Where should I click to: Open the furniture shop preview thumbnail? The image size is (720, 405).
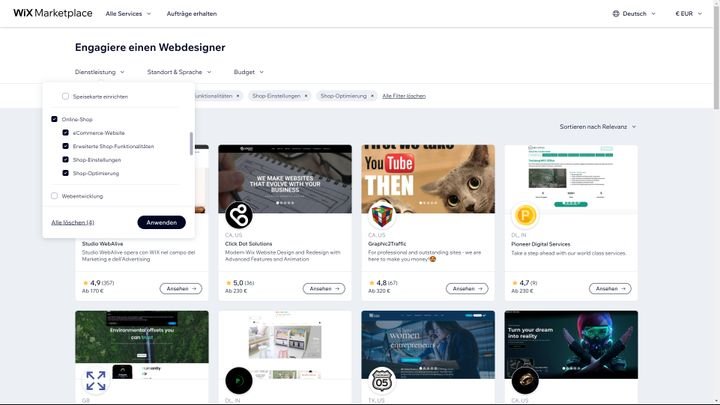click(x=285, y=344)
